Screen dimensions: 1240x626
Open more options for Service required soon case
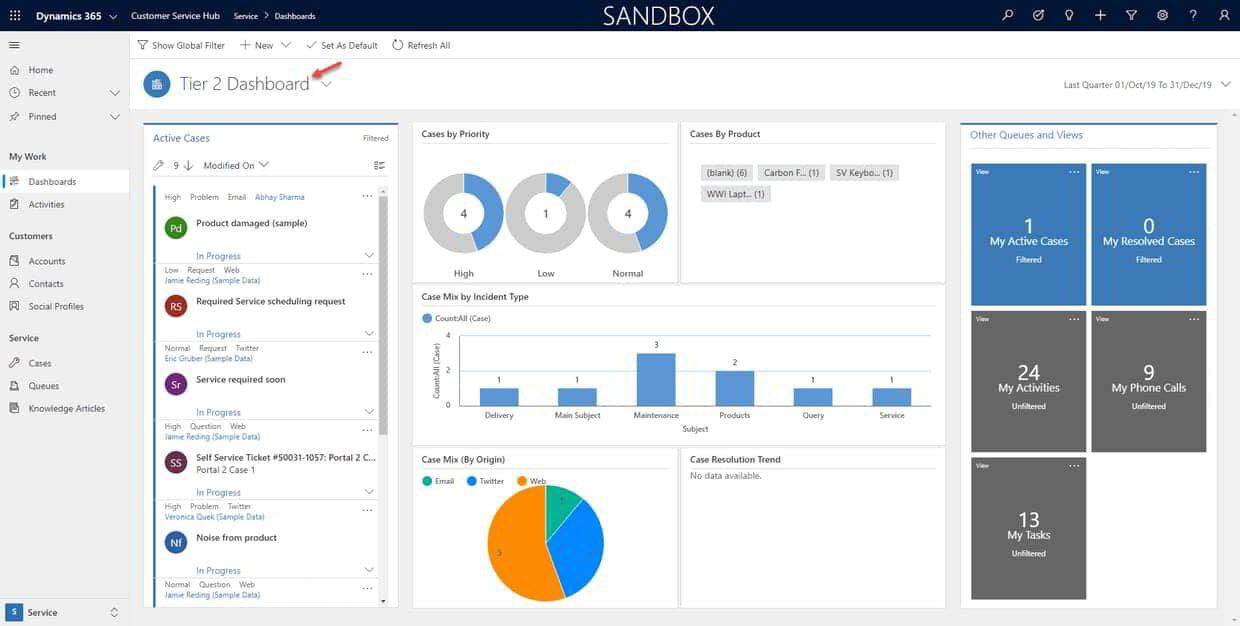[367, 352]
